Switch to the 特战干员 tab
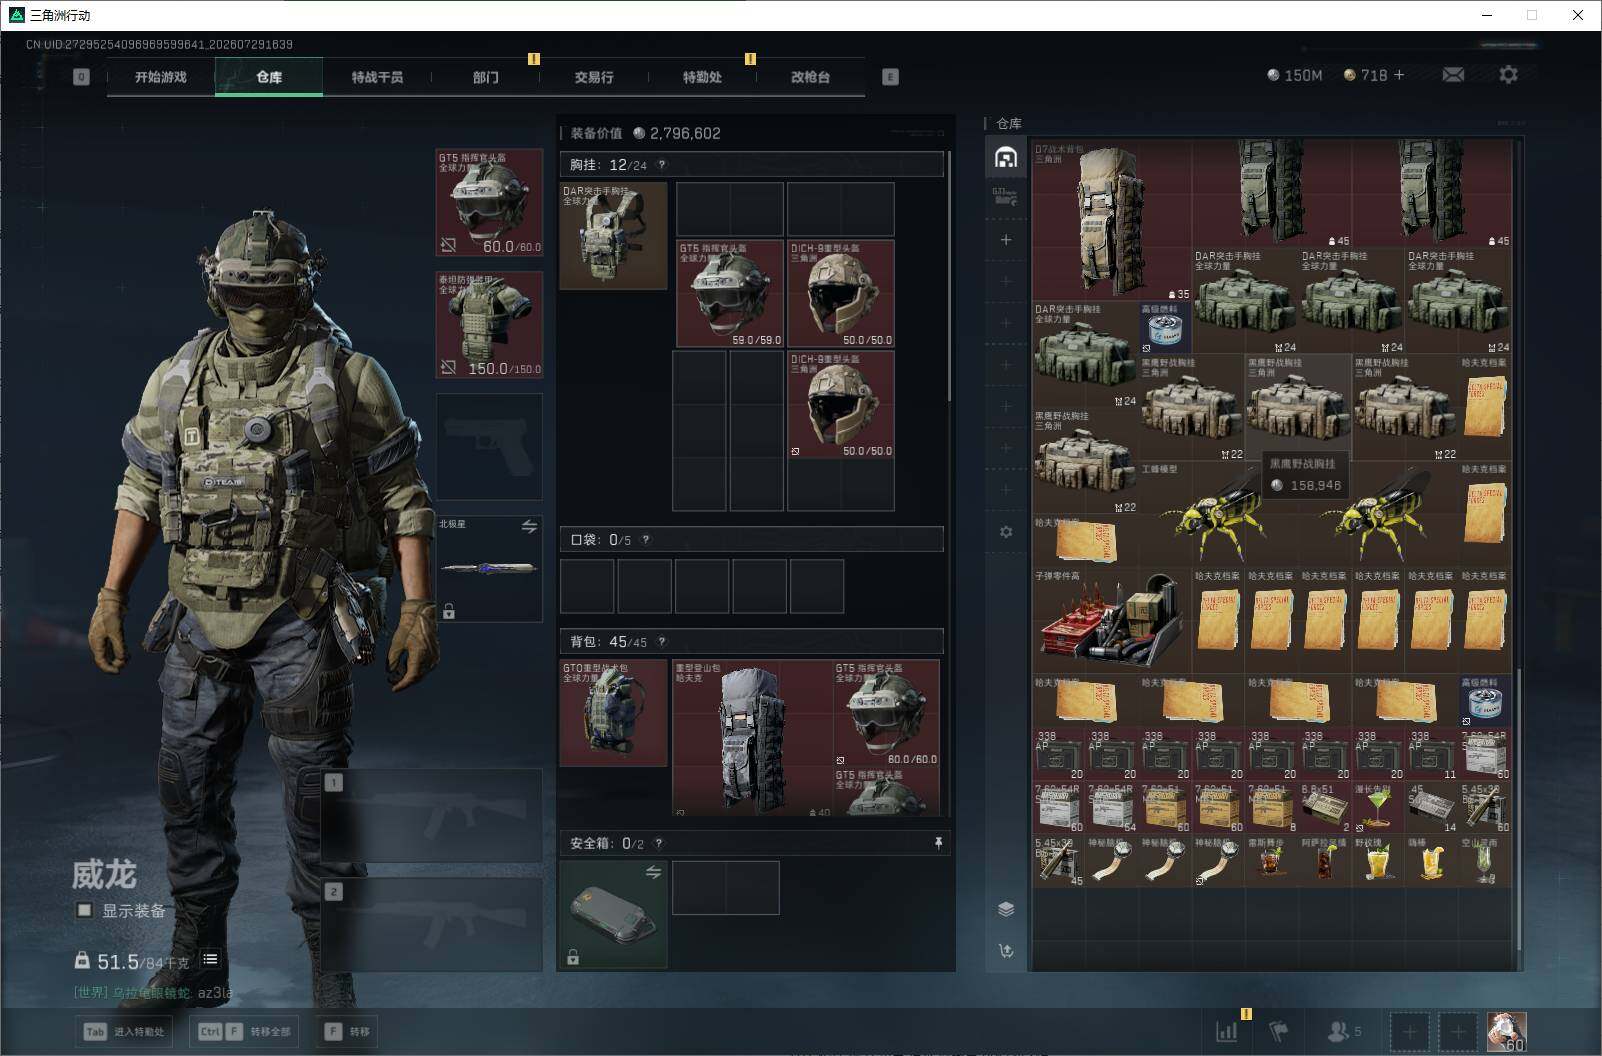The width and height of the screenshot is (1602, 1056). pyautogui.click(x=377, y=77)
